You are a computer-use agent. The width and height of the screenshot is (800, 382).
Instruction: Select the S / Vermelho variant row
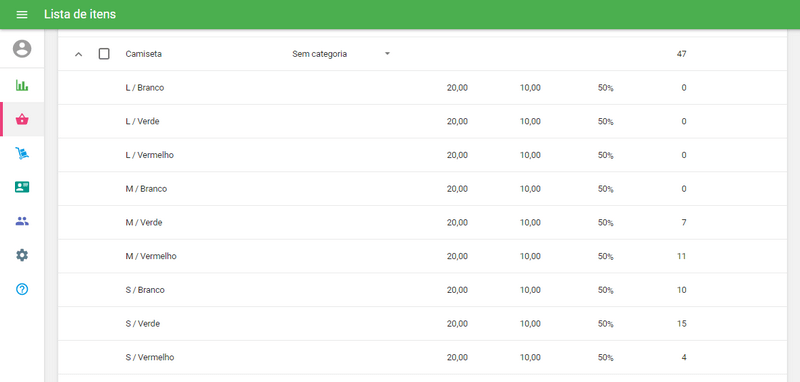click(422, 357)
